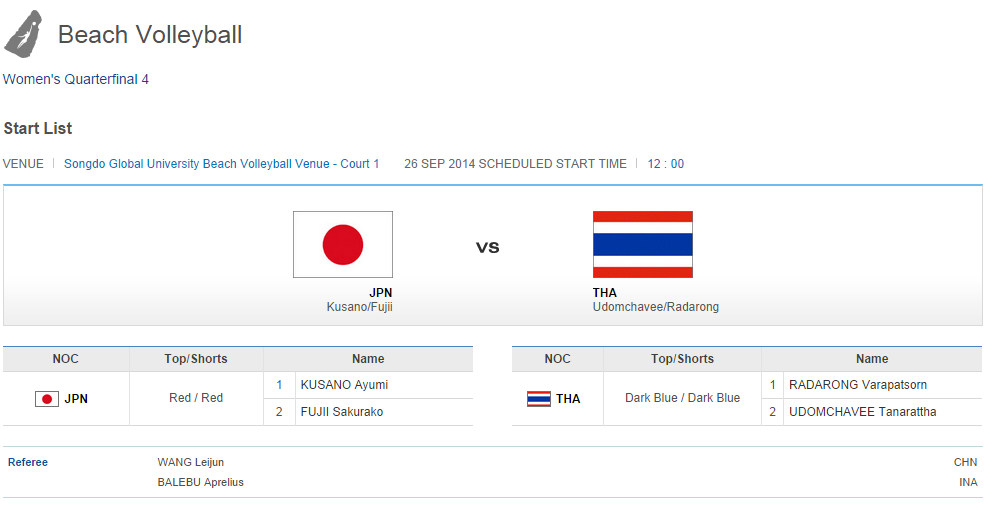Click the Name column header for Japan
Screen dimensions: 1007x511
(x=368, y=359)
